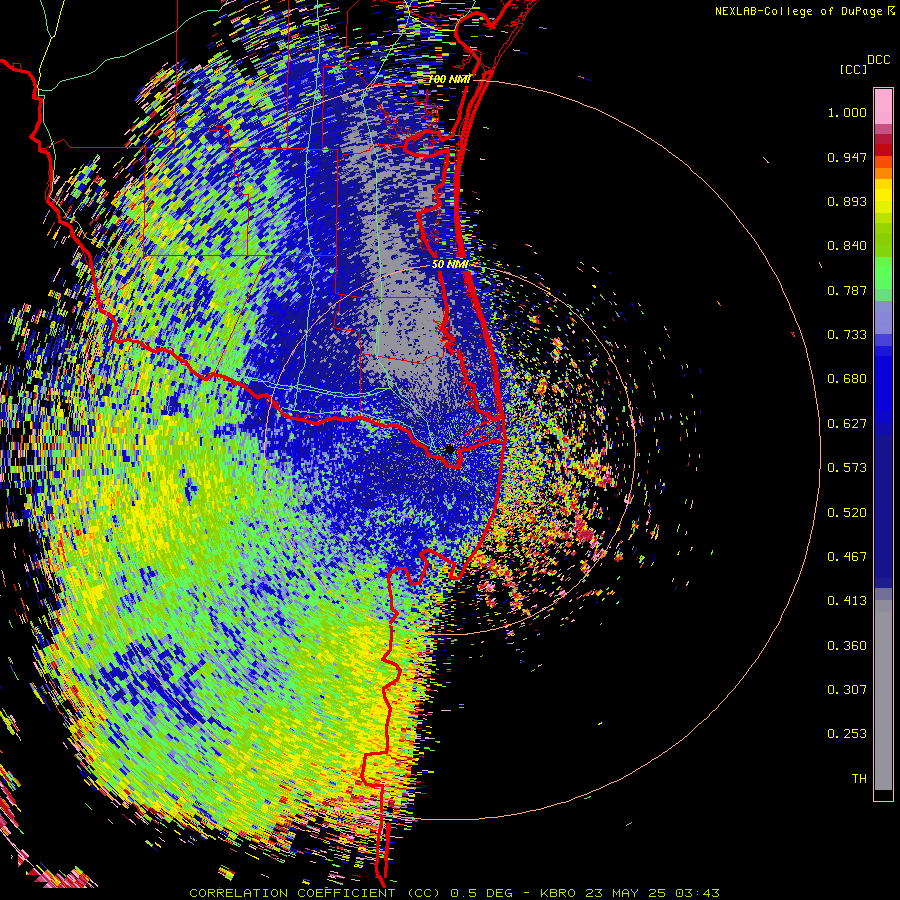Select the 1.000 legend value
This screenshot has width=900, height=900.
click(x=847, y=112)
